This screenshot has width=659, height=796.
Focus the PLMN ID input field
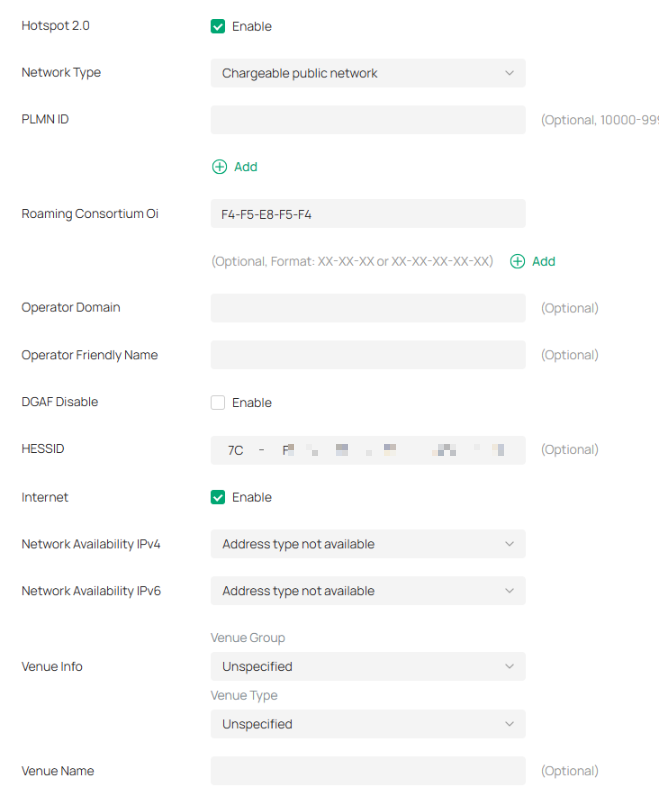pyautogui.click(x=367, y=120)
